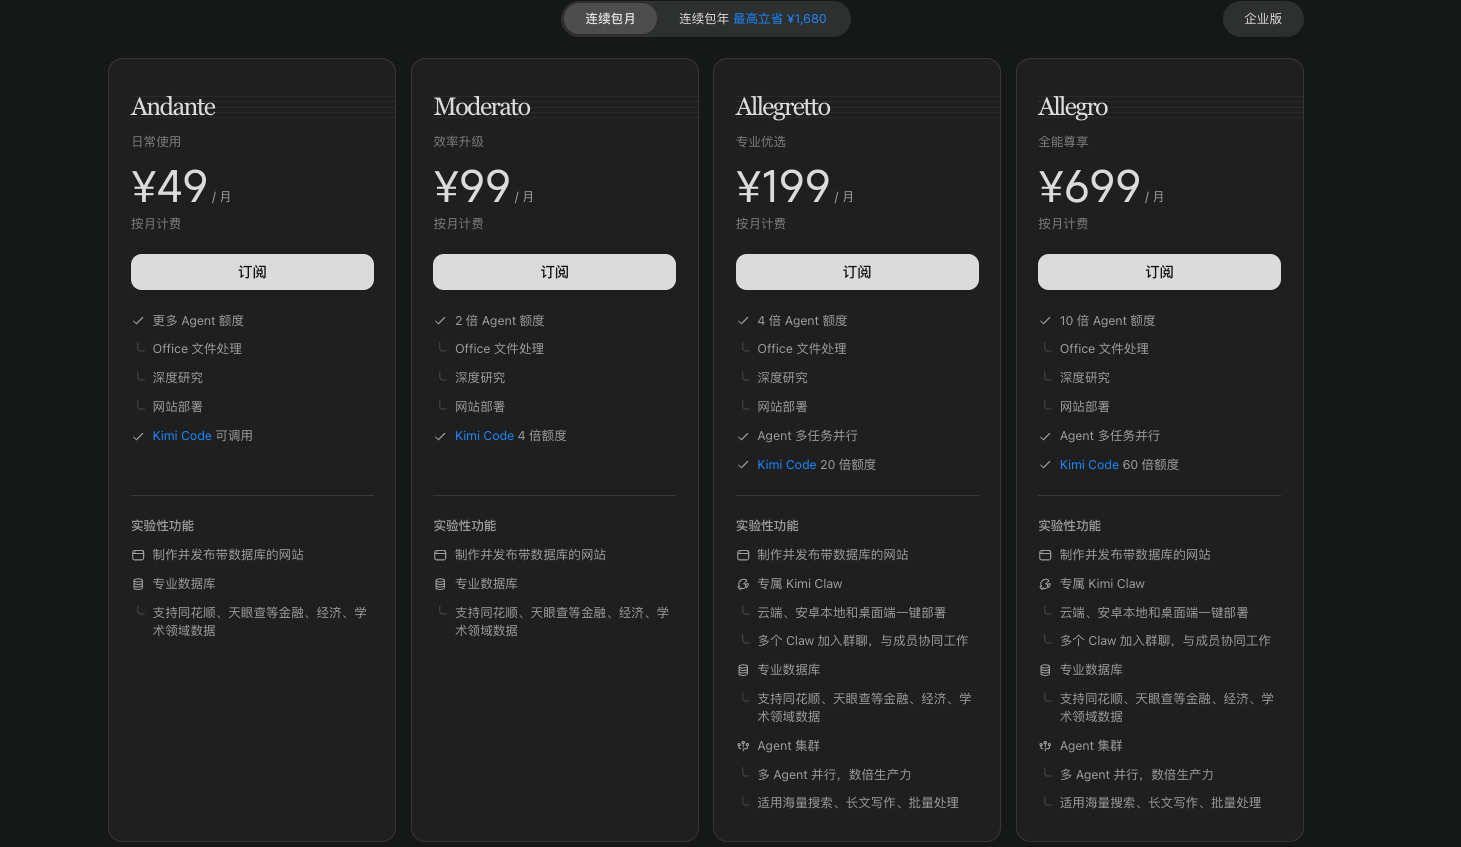Screen dimensions: 1461x847
Task: Switch to 连续包年 yearly billing tab
Action: click(753, 19)
